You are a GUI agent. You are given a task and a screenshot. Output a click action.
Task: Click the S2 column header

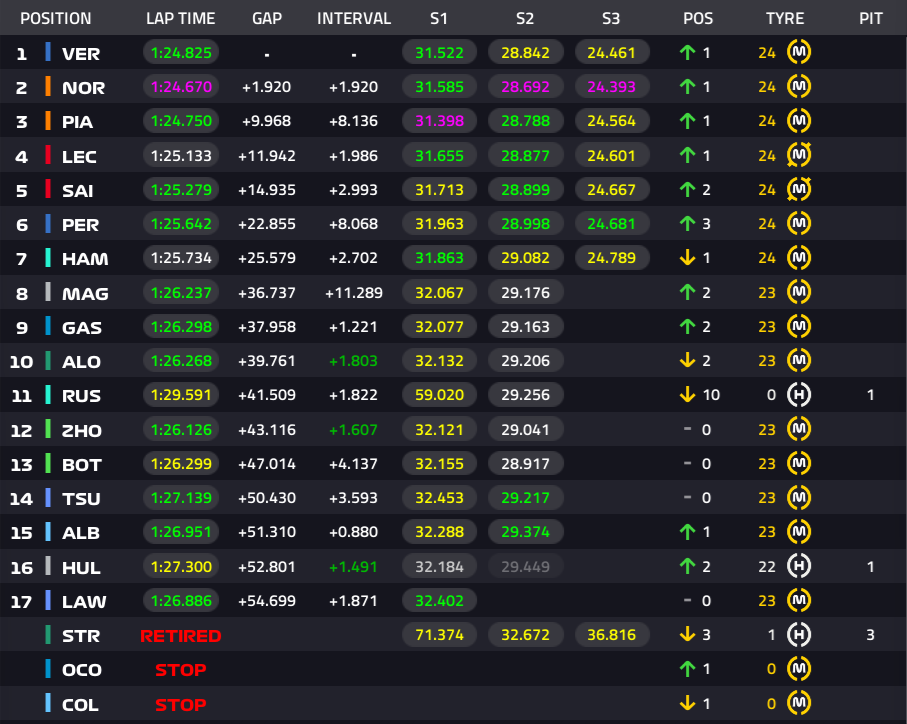525,19
